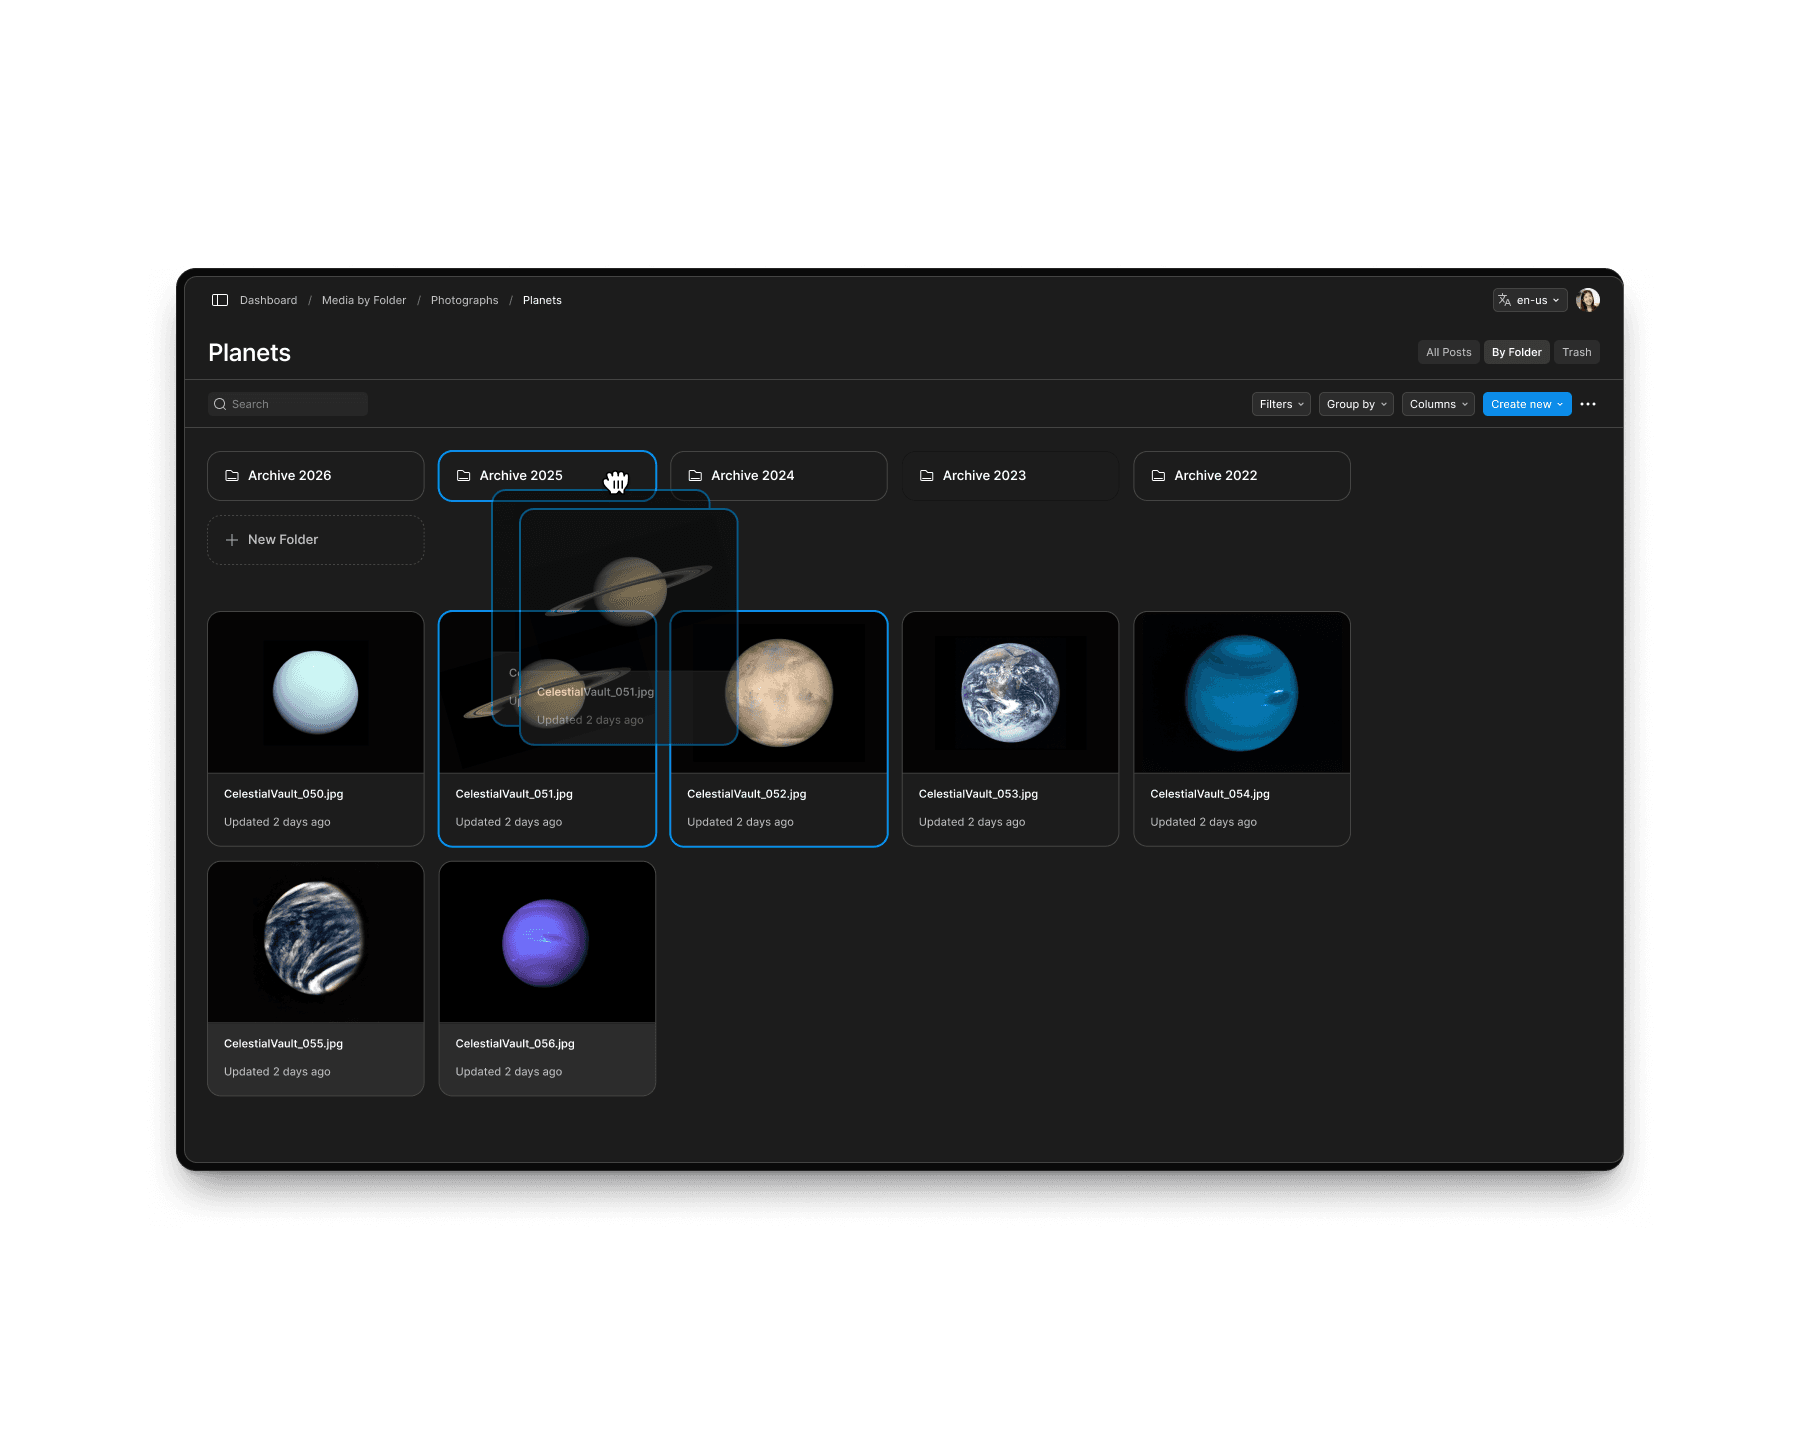Expand the Filters dropdown
The image size is (1800, 1440).
pos(1281,404)
